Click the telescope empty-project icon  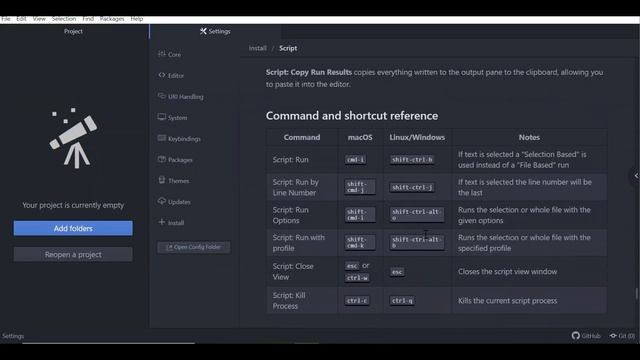point(73,138)
